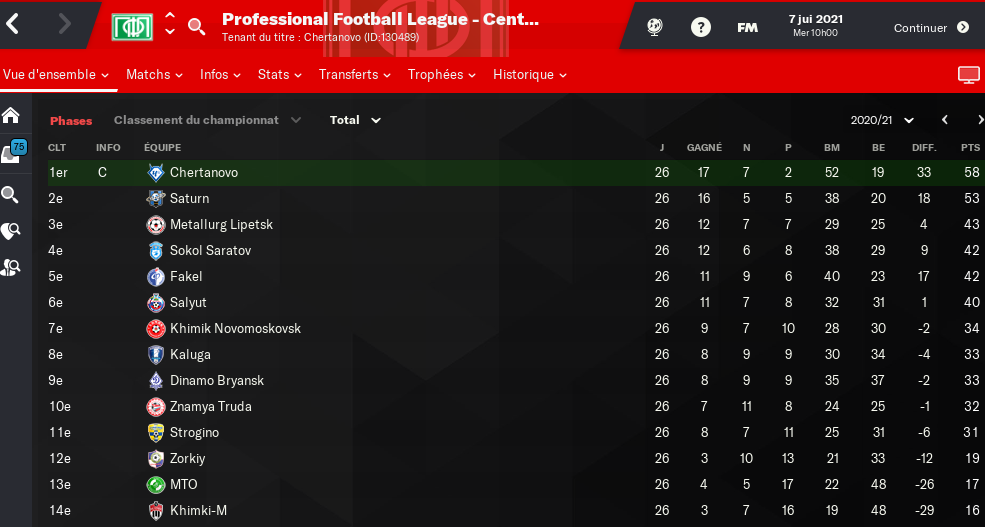Viewport: 985px width, 527px height.
Task: Click the home icon in sidebar
Action: pos(11,114)
